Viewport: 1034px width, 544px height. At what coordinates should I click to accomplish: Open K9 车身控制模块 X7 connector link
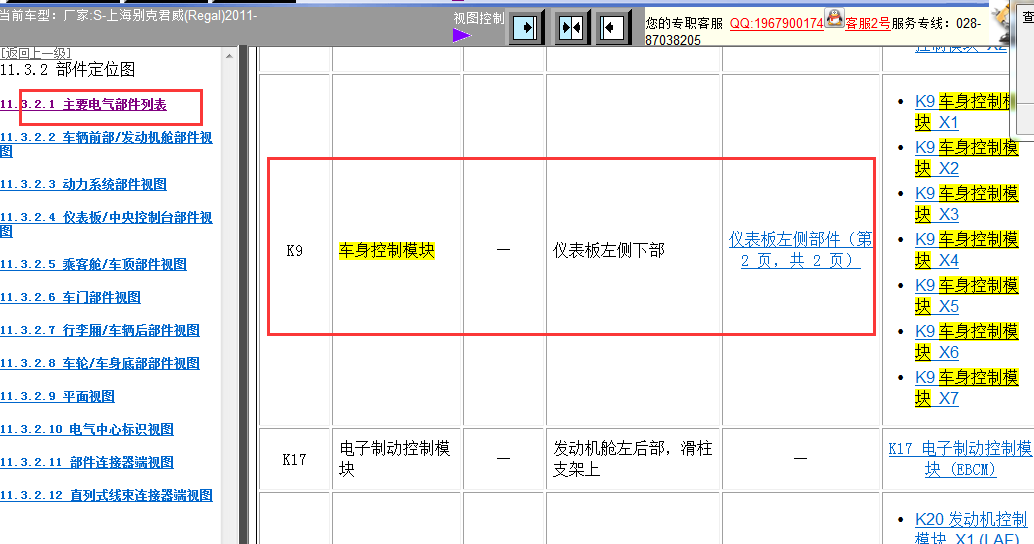tap(967, 388)
